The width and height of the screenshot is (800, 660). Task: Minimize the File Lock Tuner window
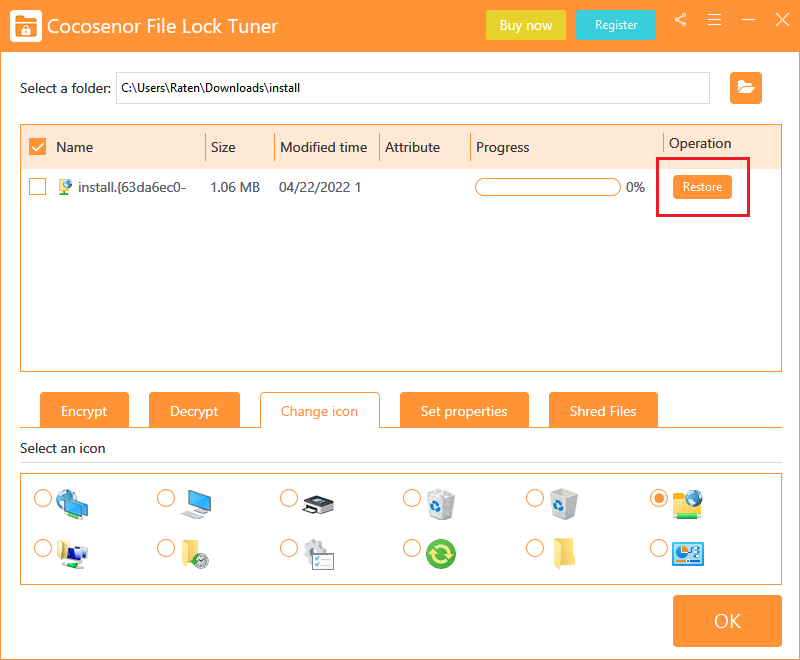(x=748, y=20)
